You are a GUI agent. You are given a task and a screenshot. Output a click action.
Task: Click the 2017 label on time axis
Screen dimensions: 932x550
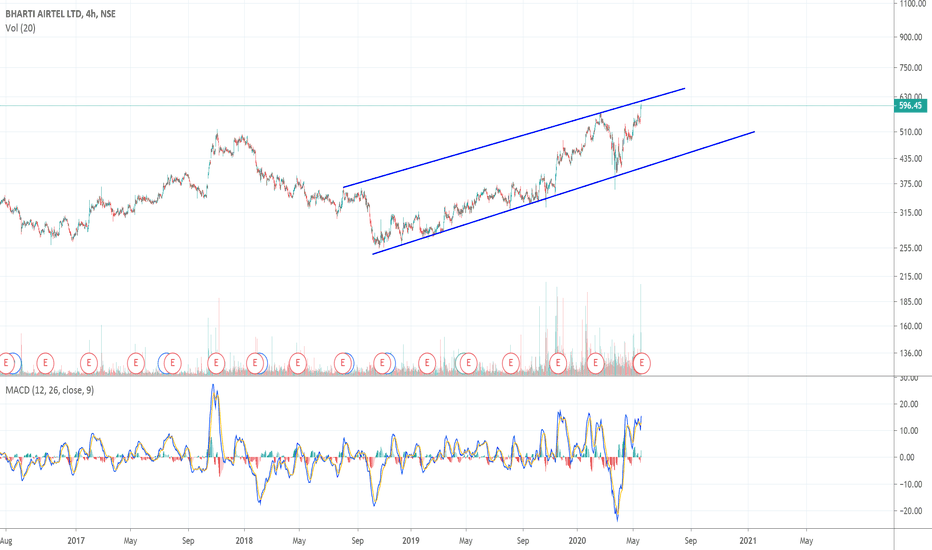76,540
